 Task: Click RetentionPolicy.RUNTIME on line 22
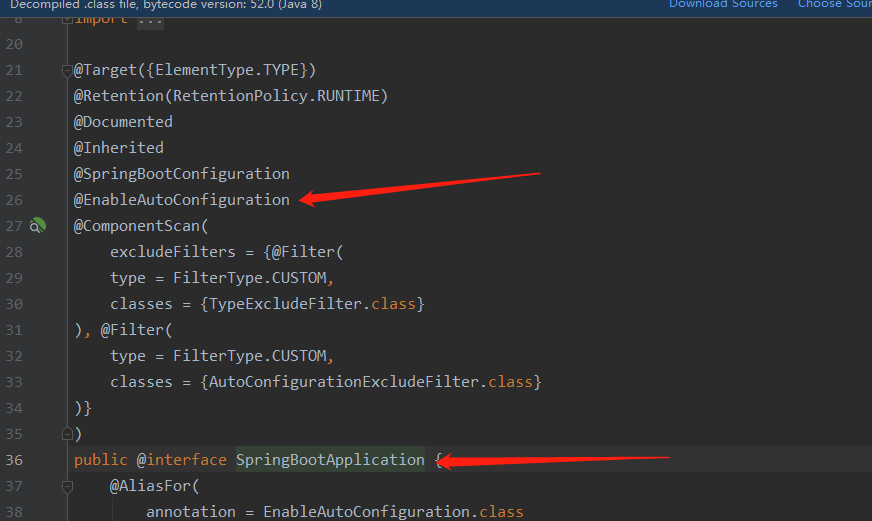(276, 96)
